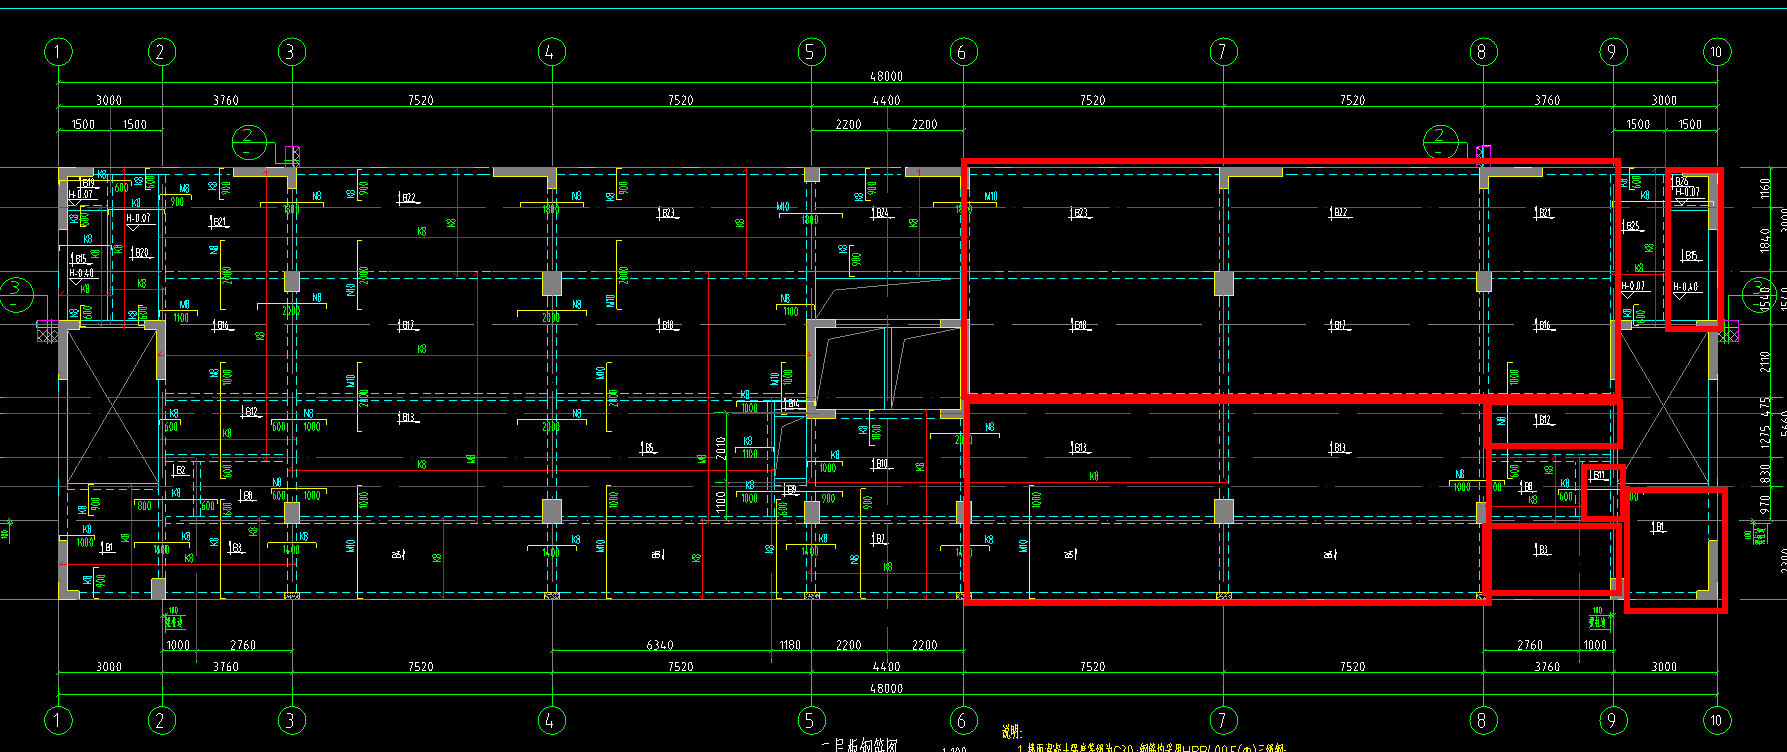Click the top 3000 dimension between axes 9 and 10
The image size is (1787, 752).
pos(1664,100)
